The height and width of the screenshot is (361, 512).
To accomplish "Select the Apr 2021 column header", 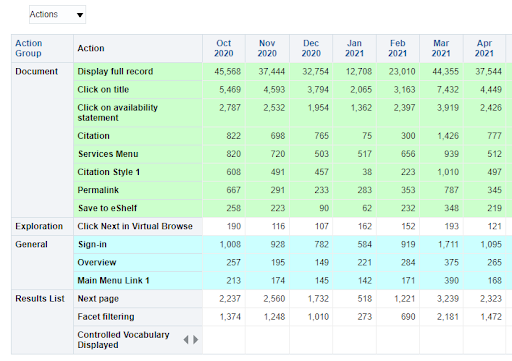I will (484, 48).
